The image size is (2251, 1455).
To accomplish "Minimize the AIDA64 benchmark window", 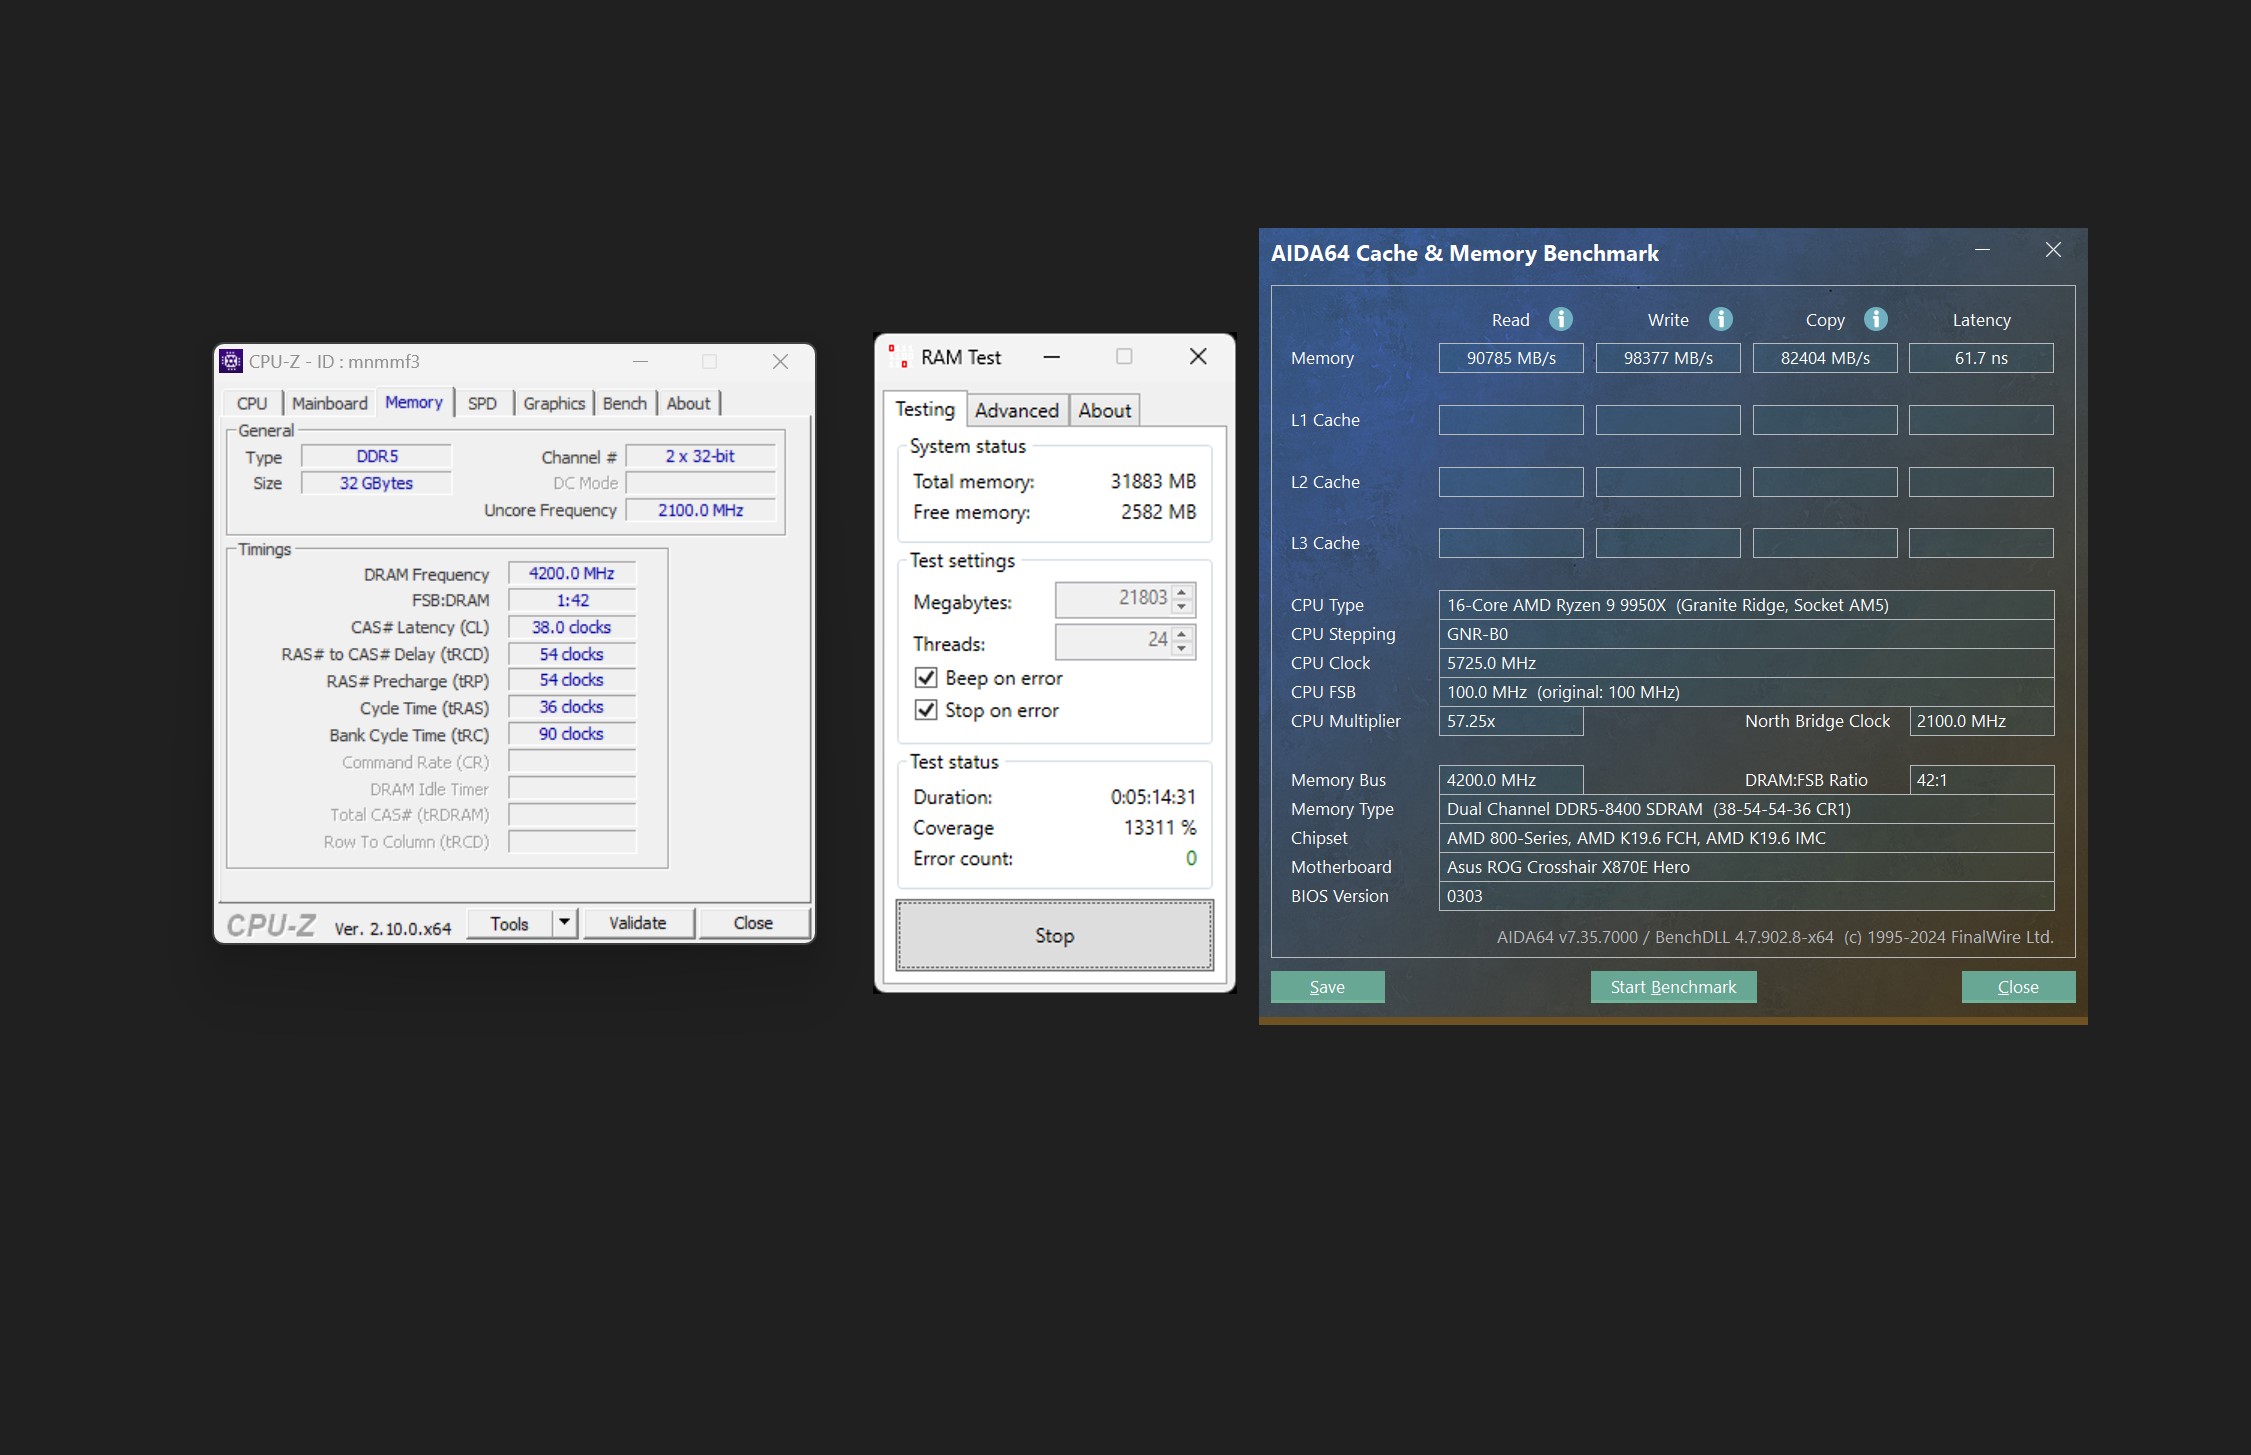I will point(1982,250).
